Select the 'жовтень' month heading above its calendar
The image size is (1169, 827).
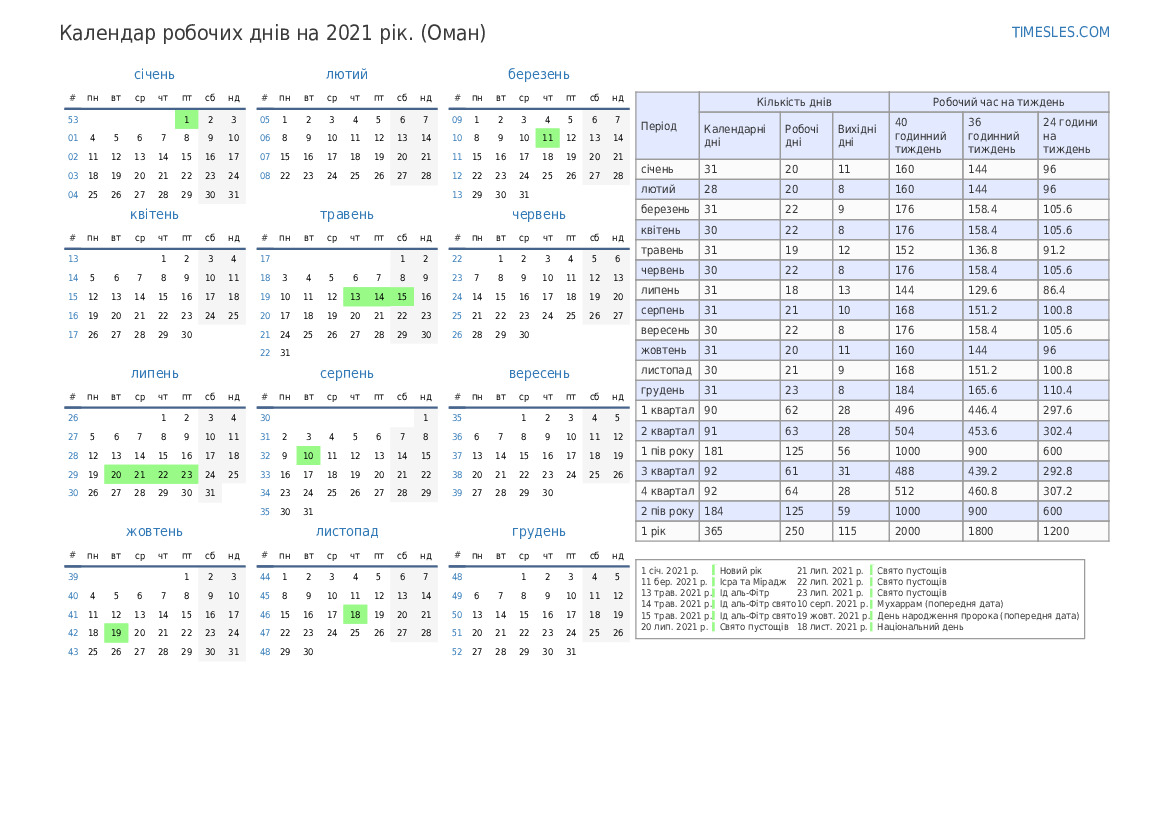[x=154, y=532]
